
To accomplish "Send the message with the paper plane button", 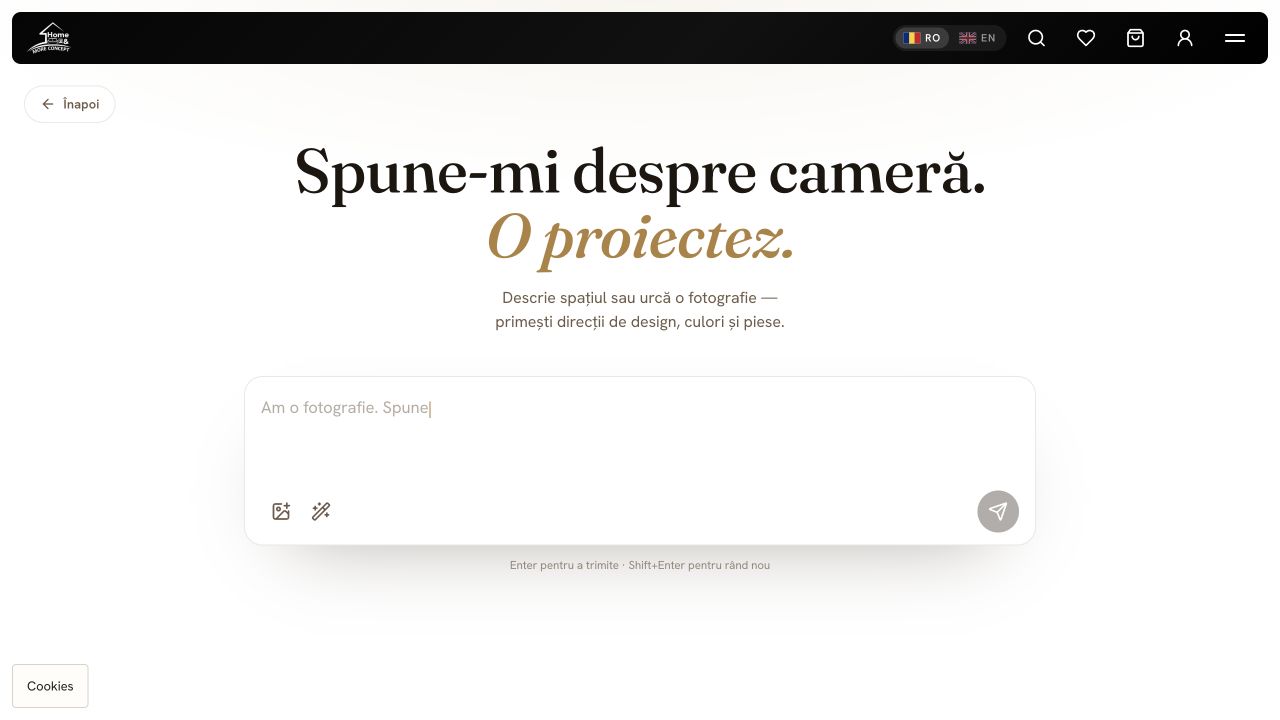I will tap(998, 512).
